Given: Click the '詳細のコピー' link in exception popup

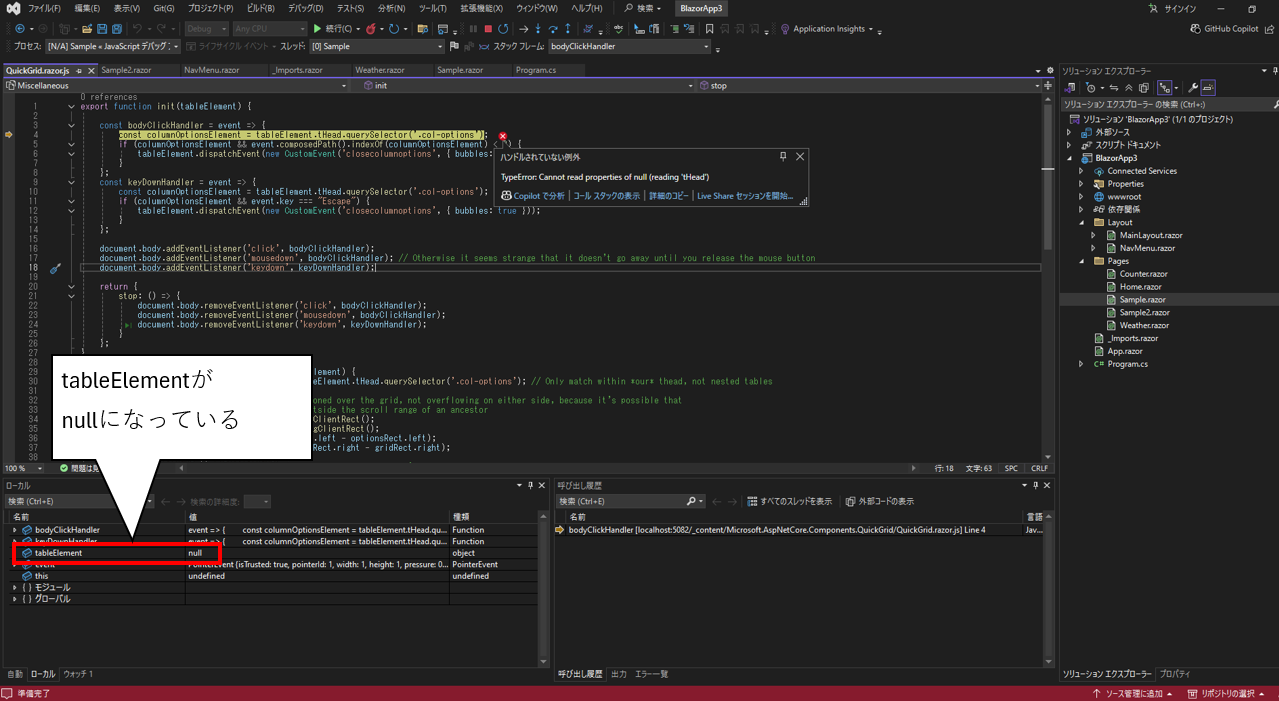Looking at the screenshot, I should point(669,196).
